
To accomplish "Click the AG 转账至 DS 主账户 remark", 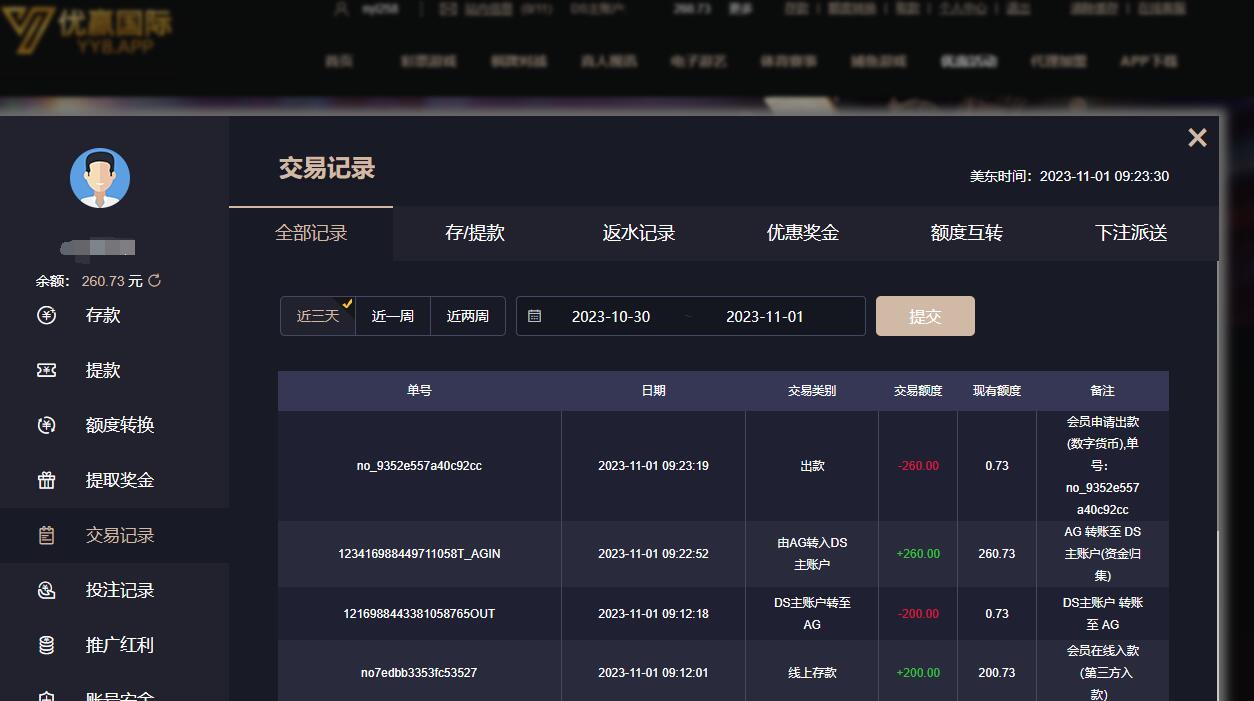I will point(1102,554).
